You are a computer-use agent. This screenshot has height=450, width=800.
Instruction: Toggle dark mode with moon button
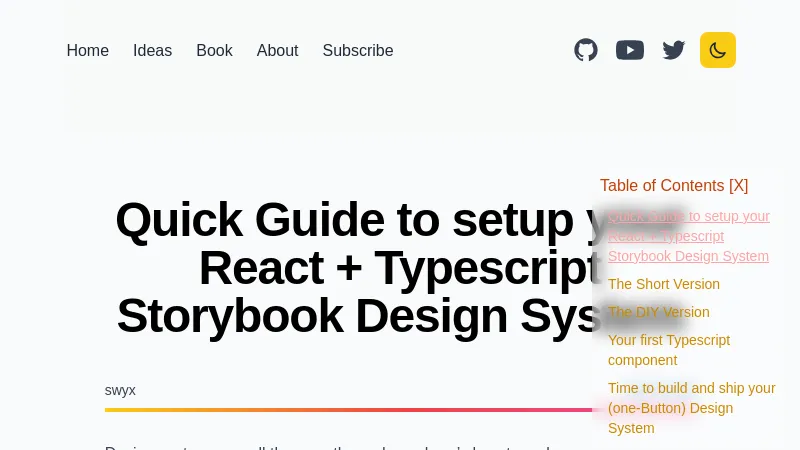pyautogui.click(x=718, y=50)
